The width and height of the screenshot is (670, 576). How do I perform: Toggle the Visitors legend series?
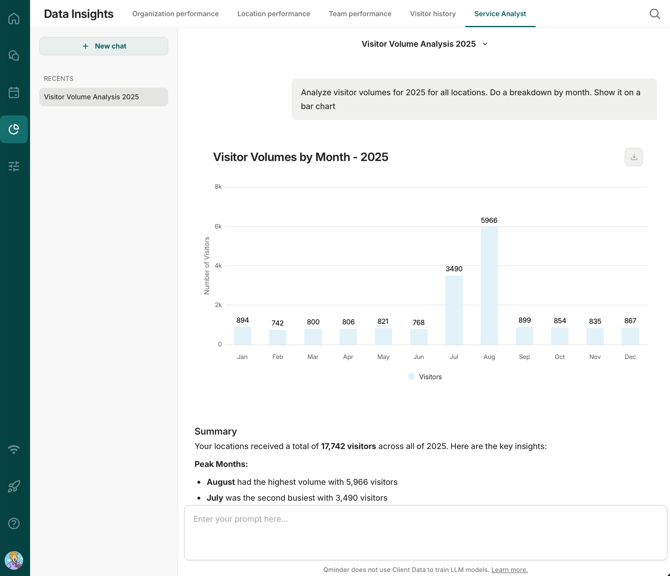[425, 377]
